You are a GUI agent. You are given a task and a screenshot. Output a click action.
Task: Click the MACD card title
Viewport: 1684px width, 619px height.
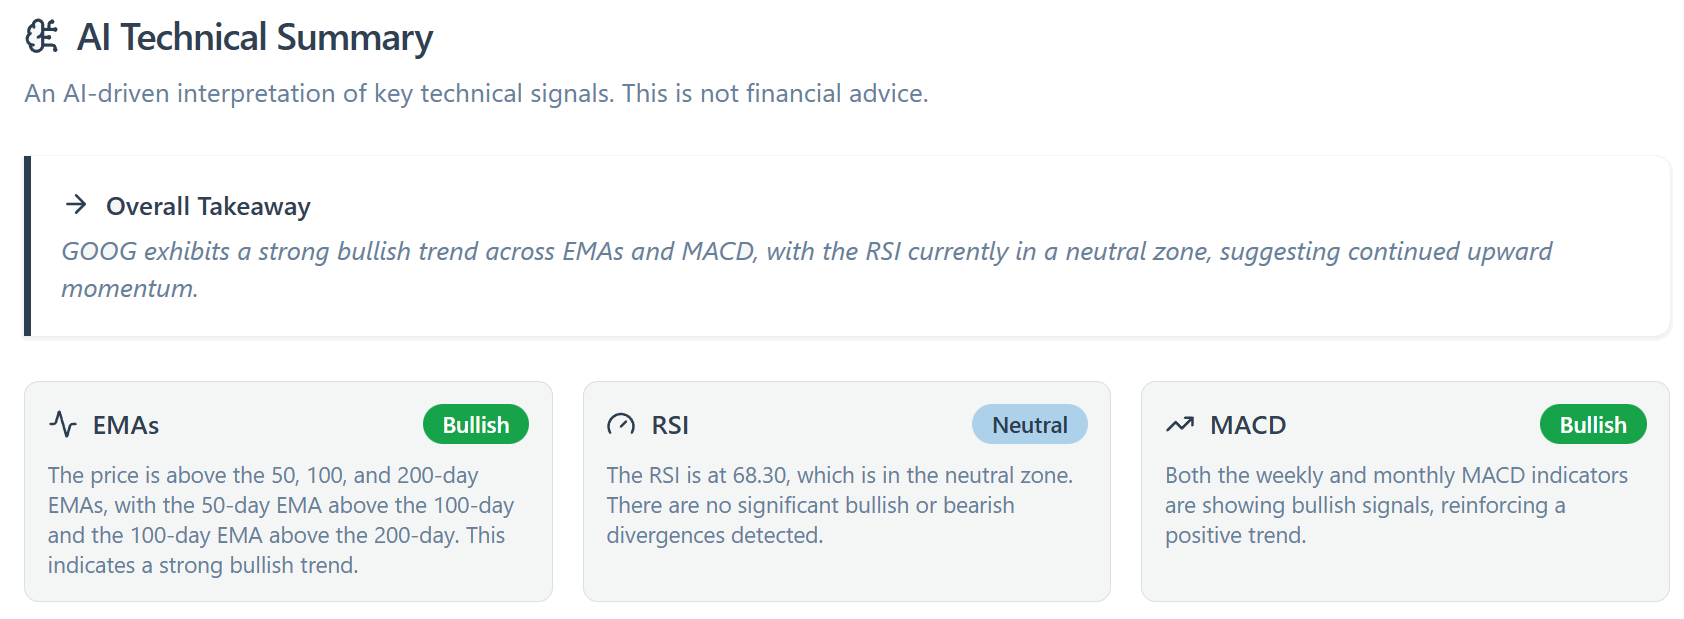pos(1248,426)
